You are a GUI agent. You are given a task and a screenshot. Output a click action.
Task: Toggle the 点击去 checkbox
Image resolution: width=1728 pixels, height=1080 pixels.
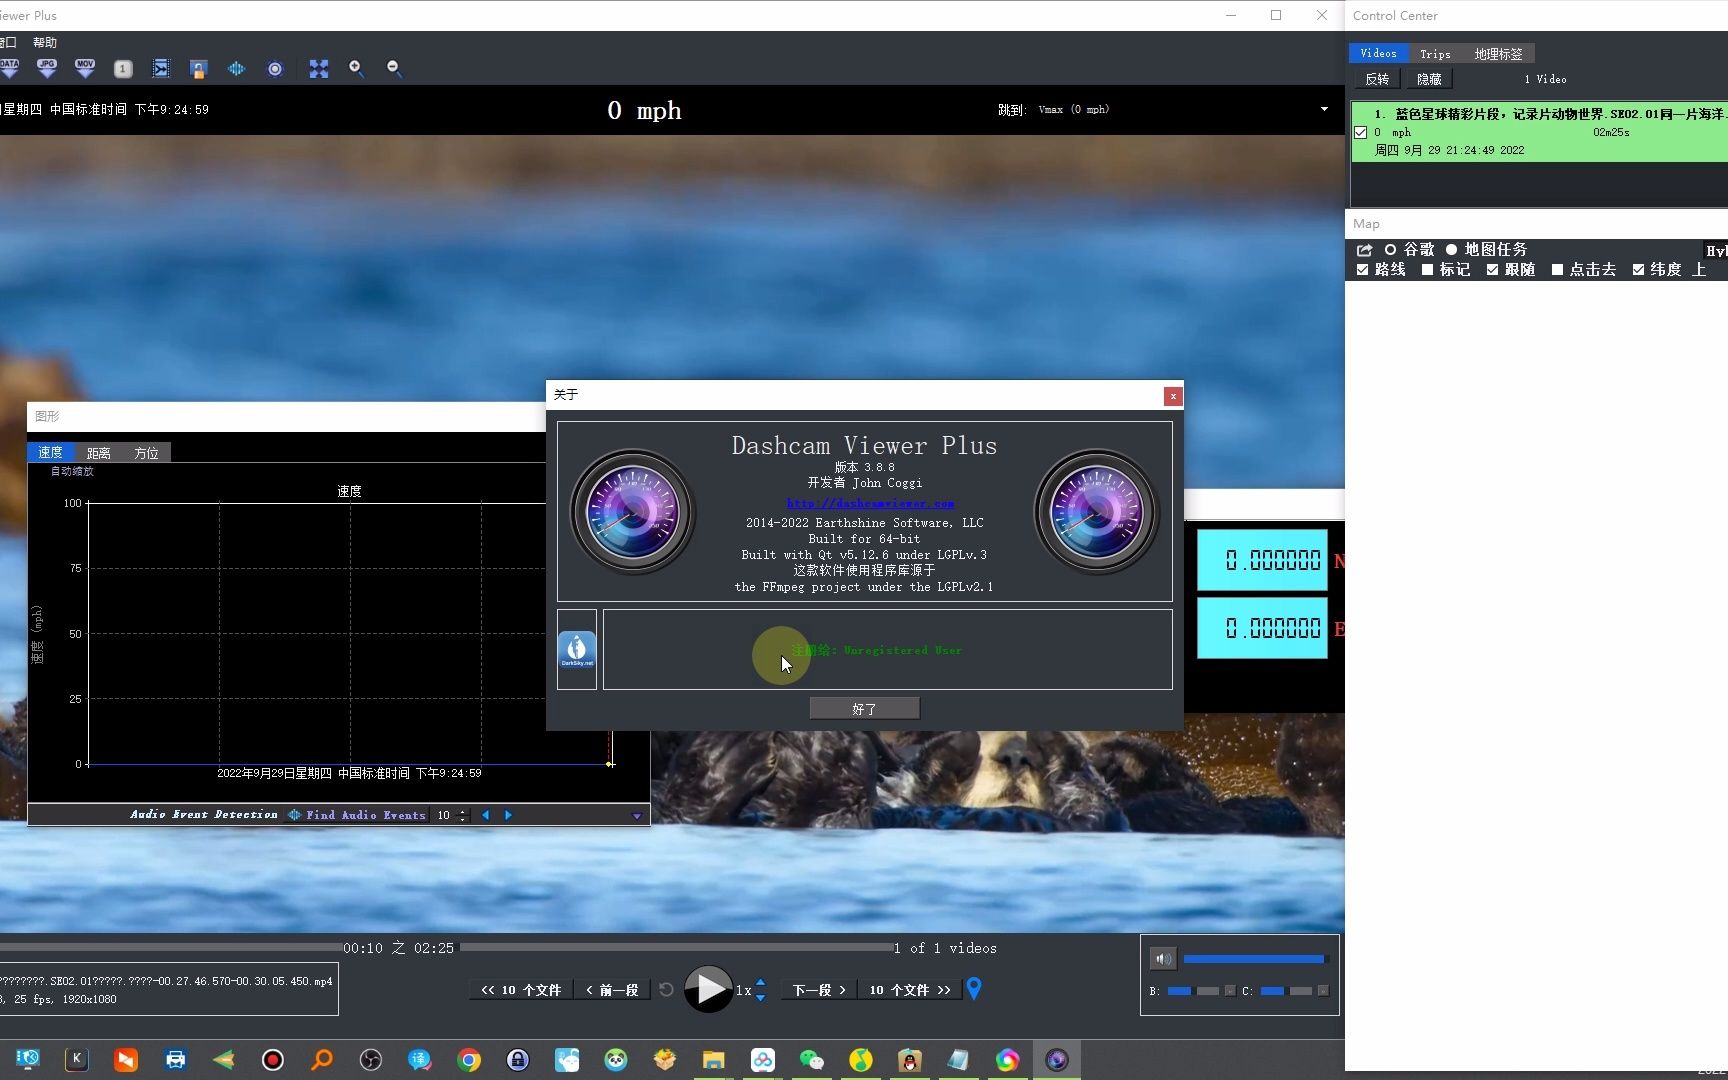1557,270
